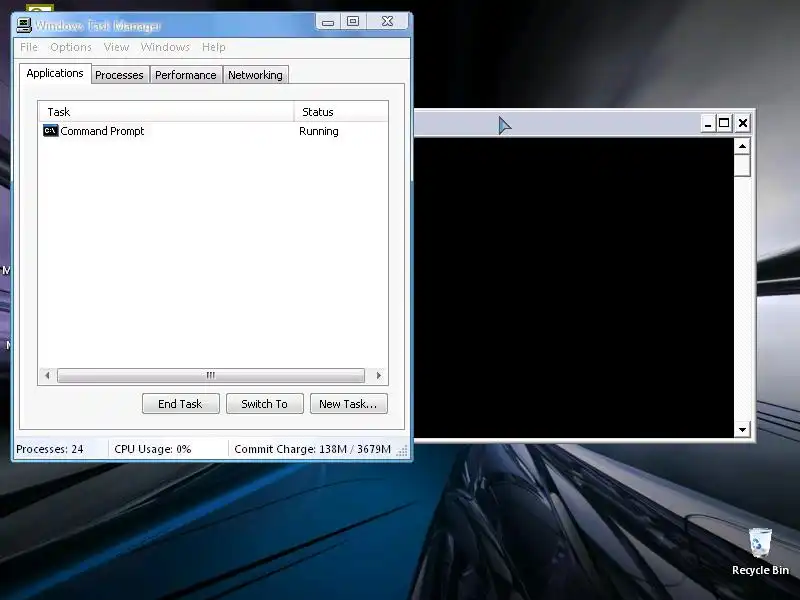Click Task Manager resize grip corner

403,451
